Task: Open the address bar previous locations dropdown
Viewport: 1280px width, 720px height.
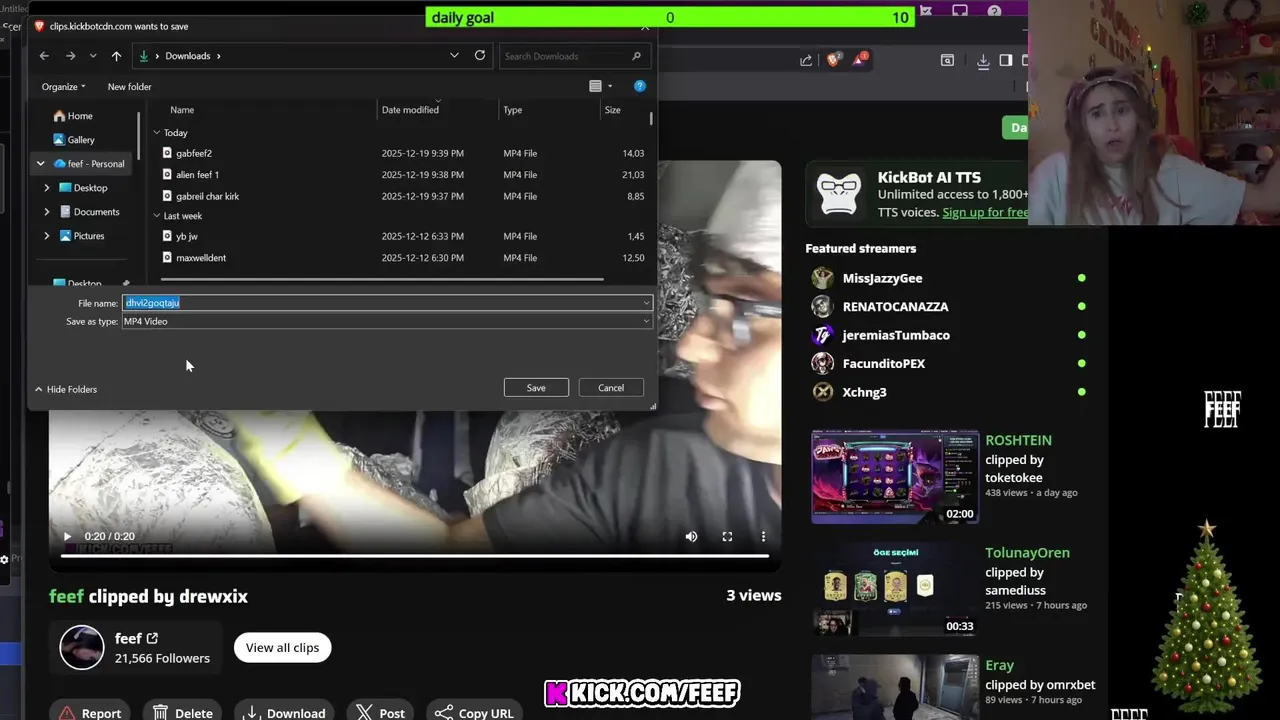Action: [x=454, y=56]
